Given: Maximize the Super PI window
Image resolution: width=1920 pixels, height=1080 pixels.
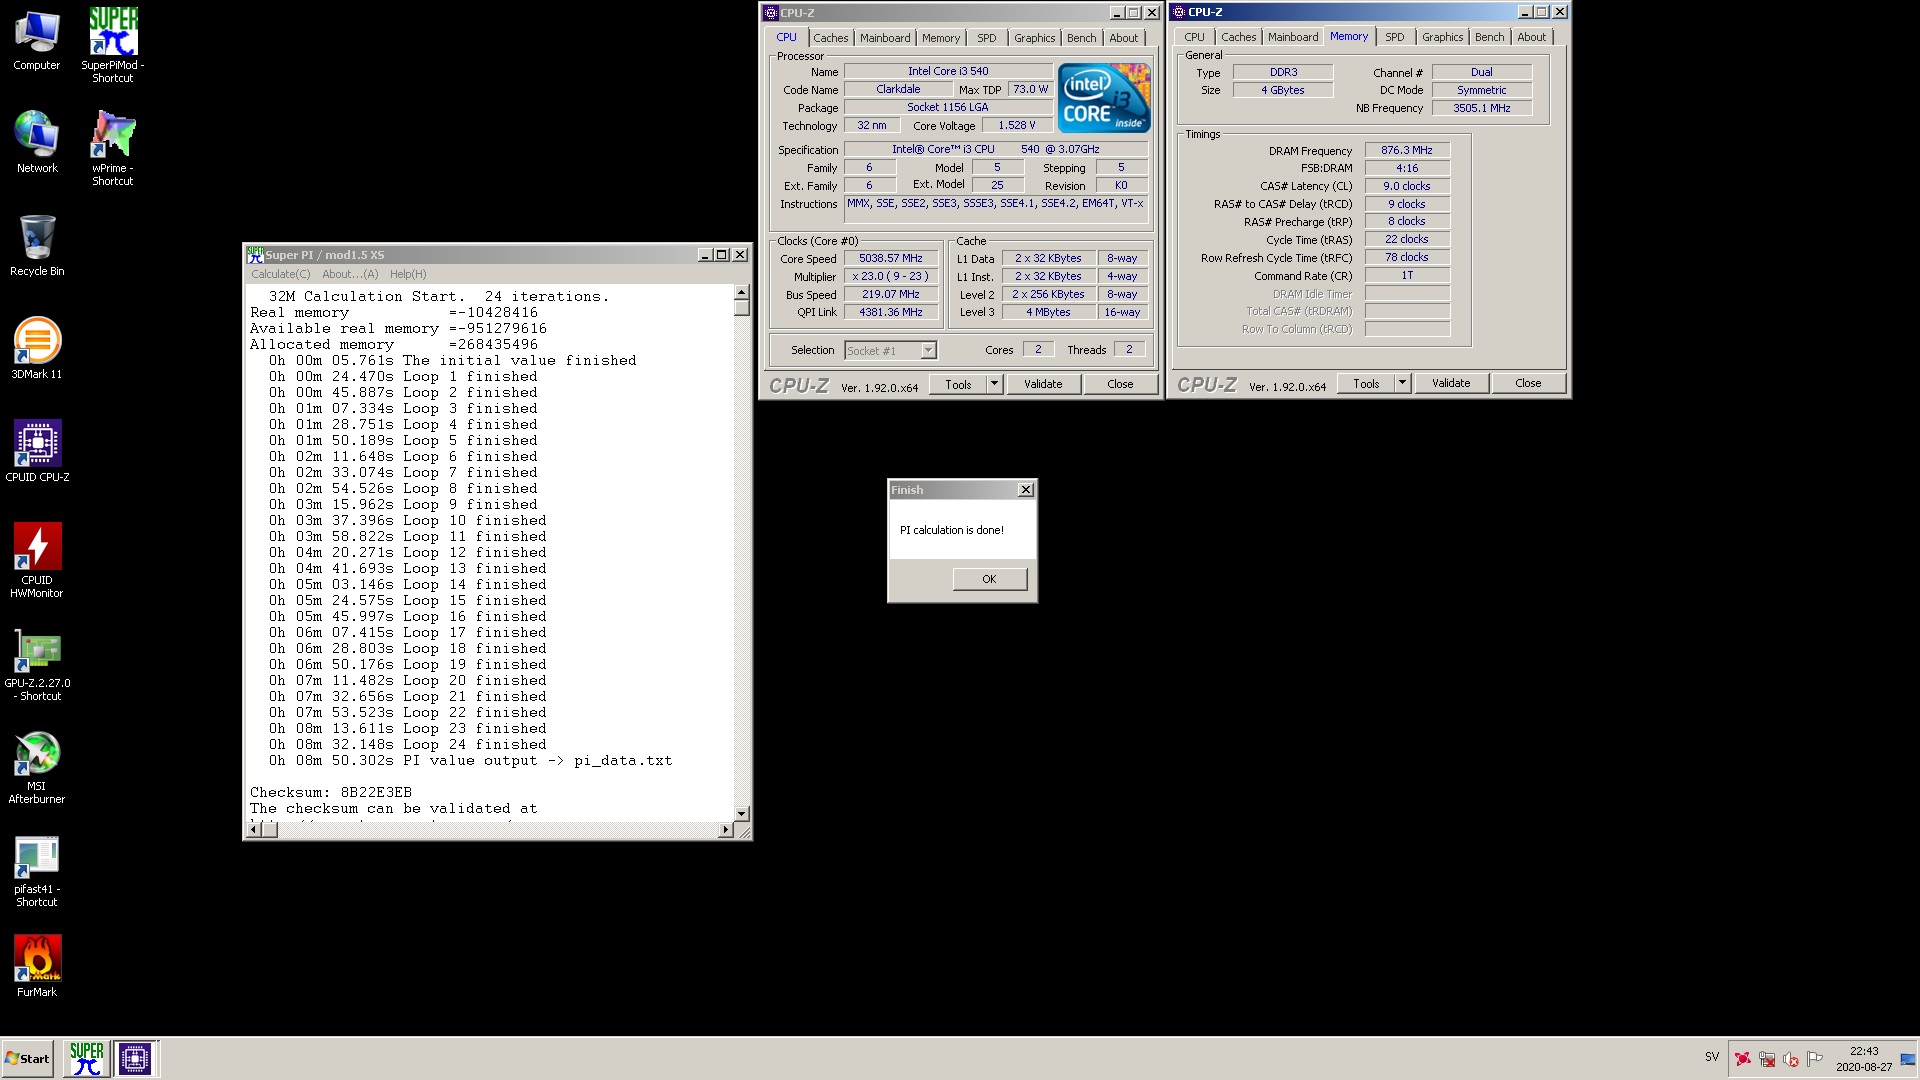Looking at the screenshot, I should tap(721, 255).
